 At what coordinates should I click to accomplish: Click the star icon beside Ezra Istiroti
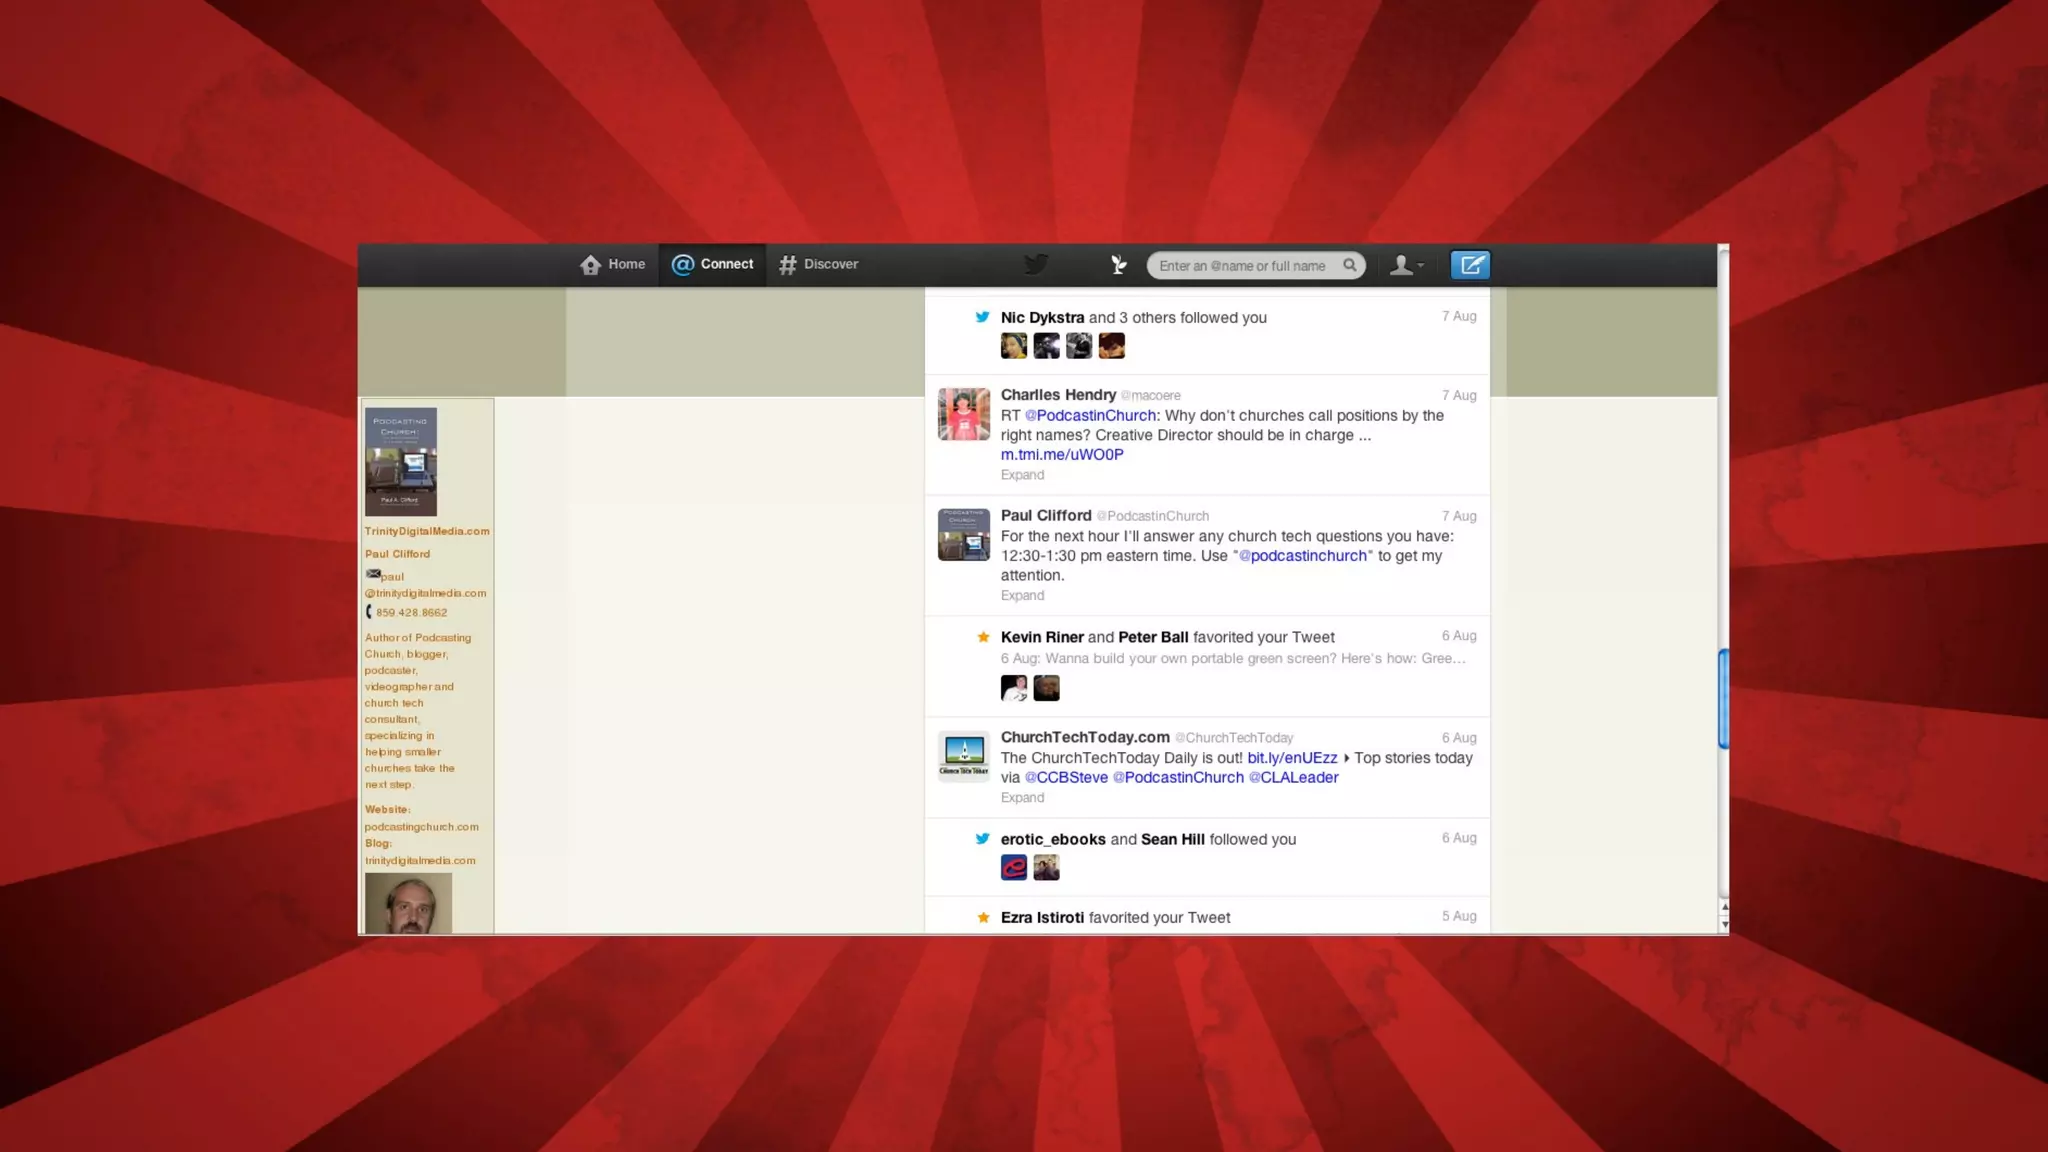pyautogui.click(x=983, y=917)
